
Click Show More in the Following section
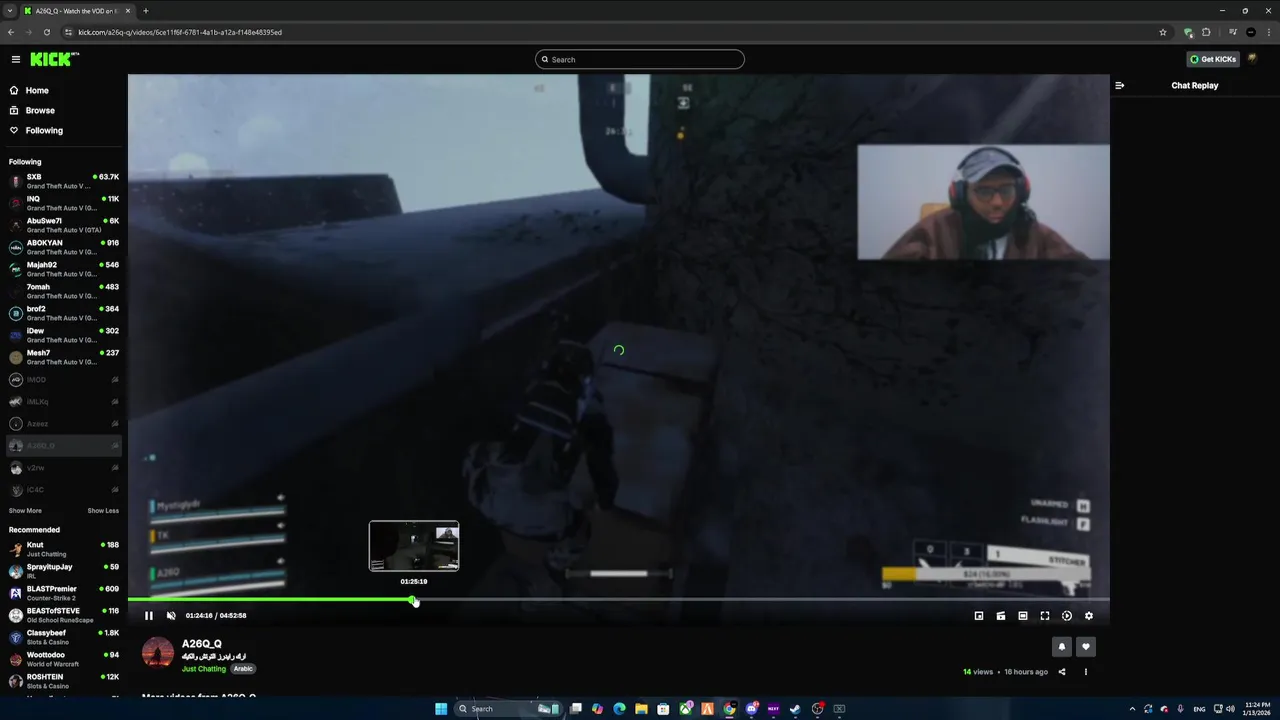pos(25,511)
